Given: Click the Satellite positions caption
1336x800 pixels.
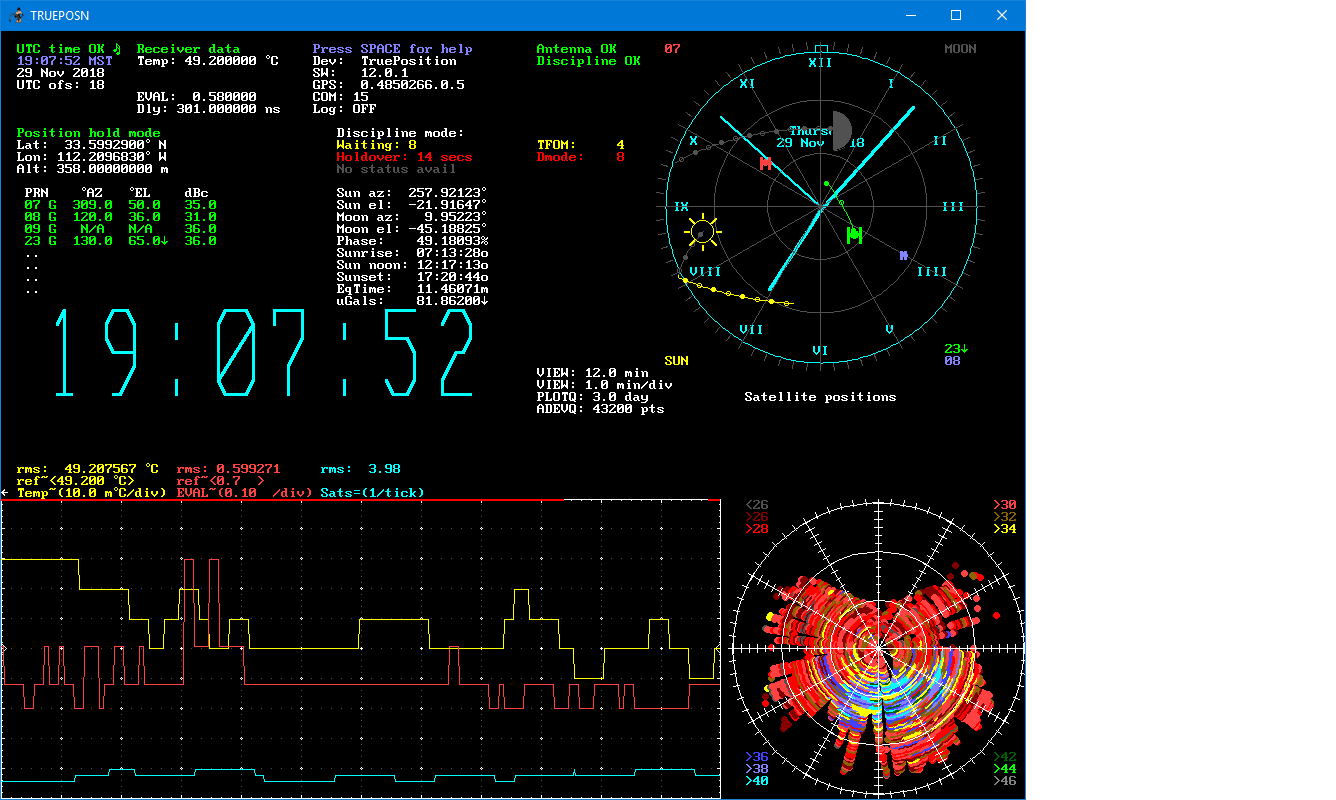Looking at the screenshot, I should pyautogui.click(x=820, y=397).
